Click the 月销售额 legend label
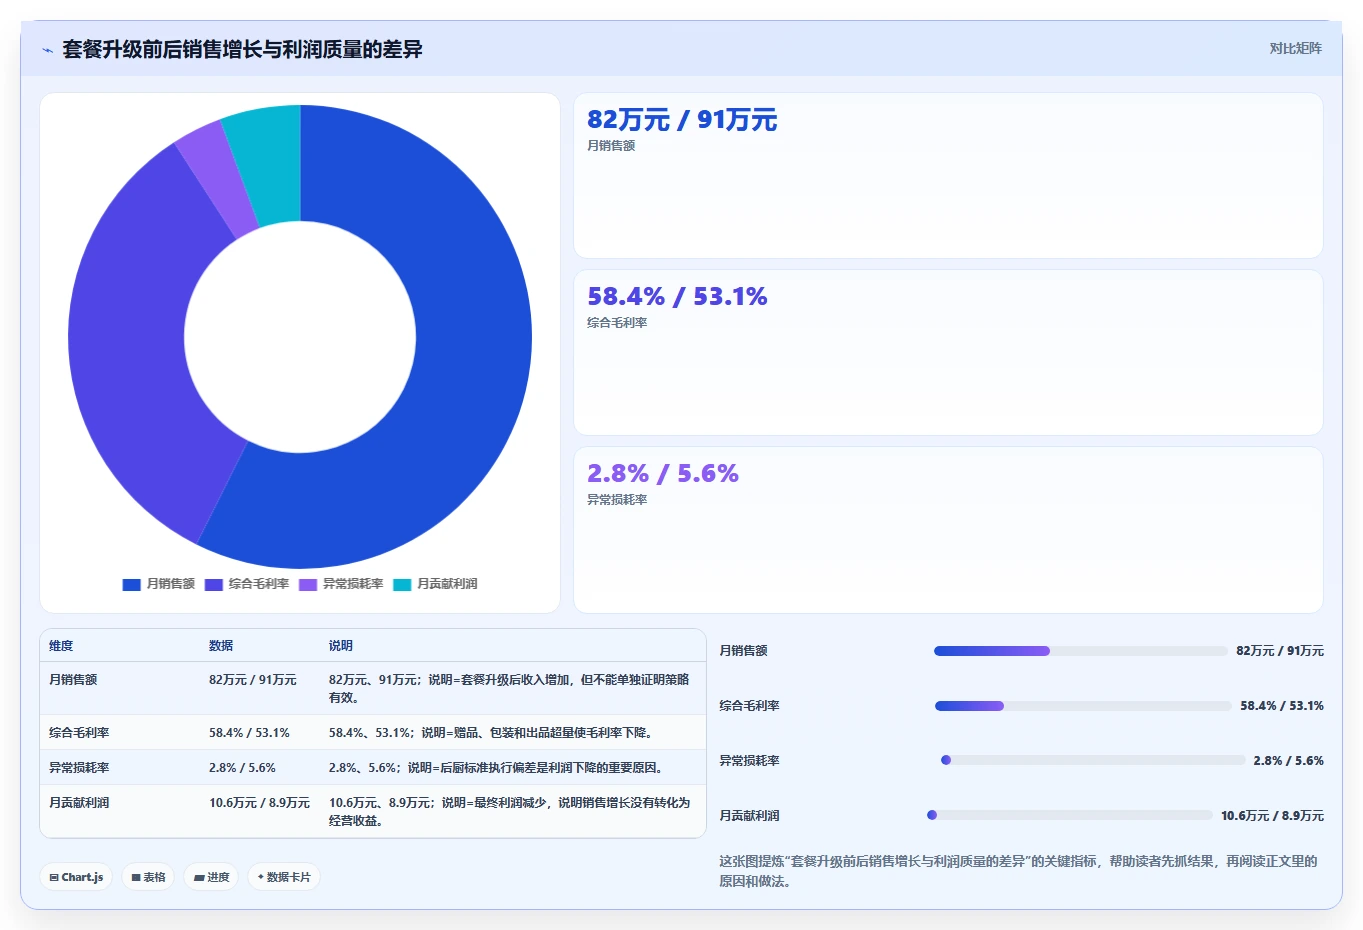Viewport: 1363px width, 930px height. [171, 584]
